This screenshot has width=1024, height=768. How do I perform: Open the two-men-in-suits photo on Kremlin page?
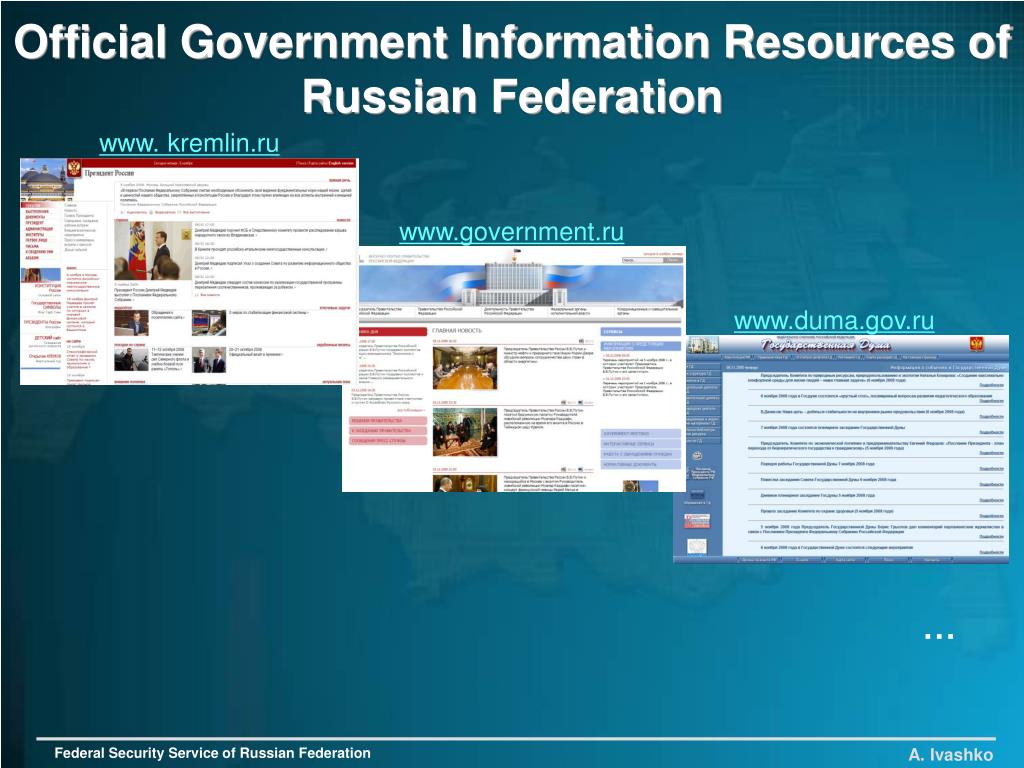(209, 360)
